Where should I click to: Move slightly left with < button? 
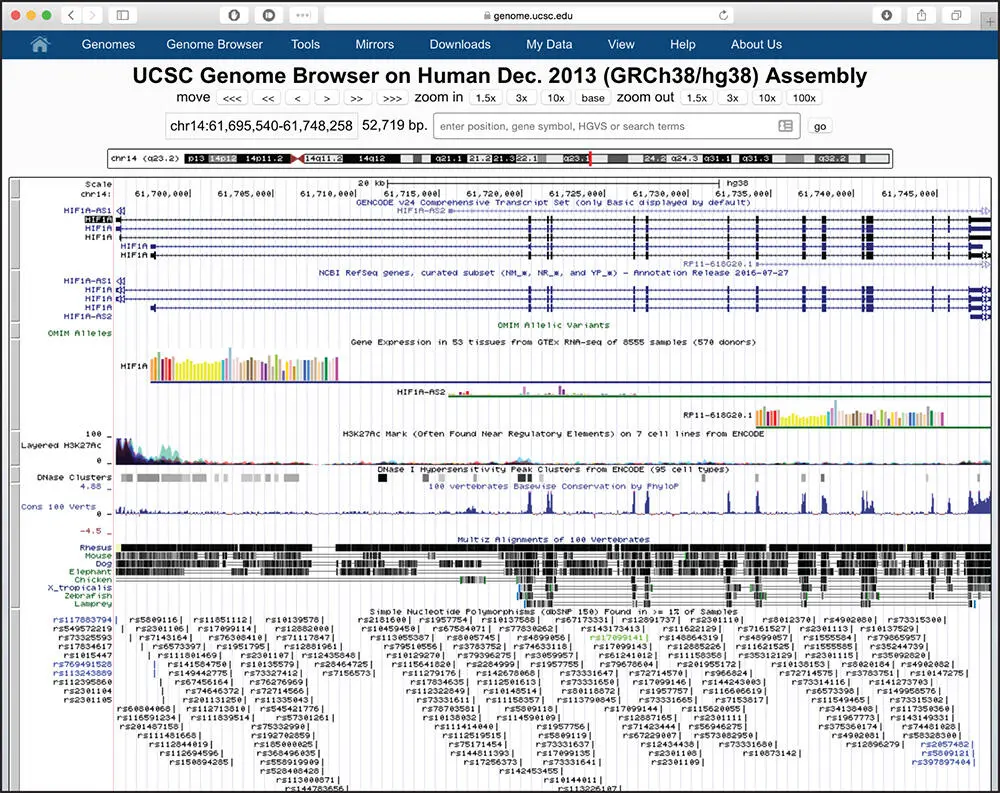tap(298, 98)
